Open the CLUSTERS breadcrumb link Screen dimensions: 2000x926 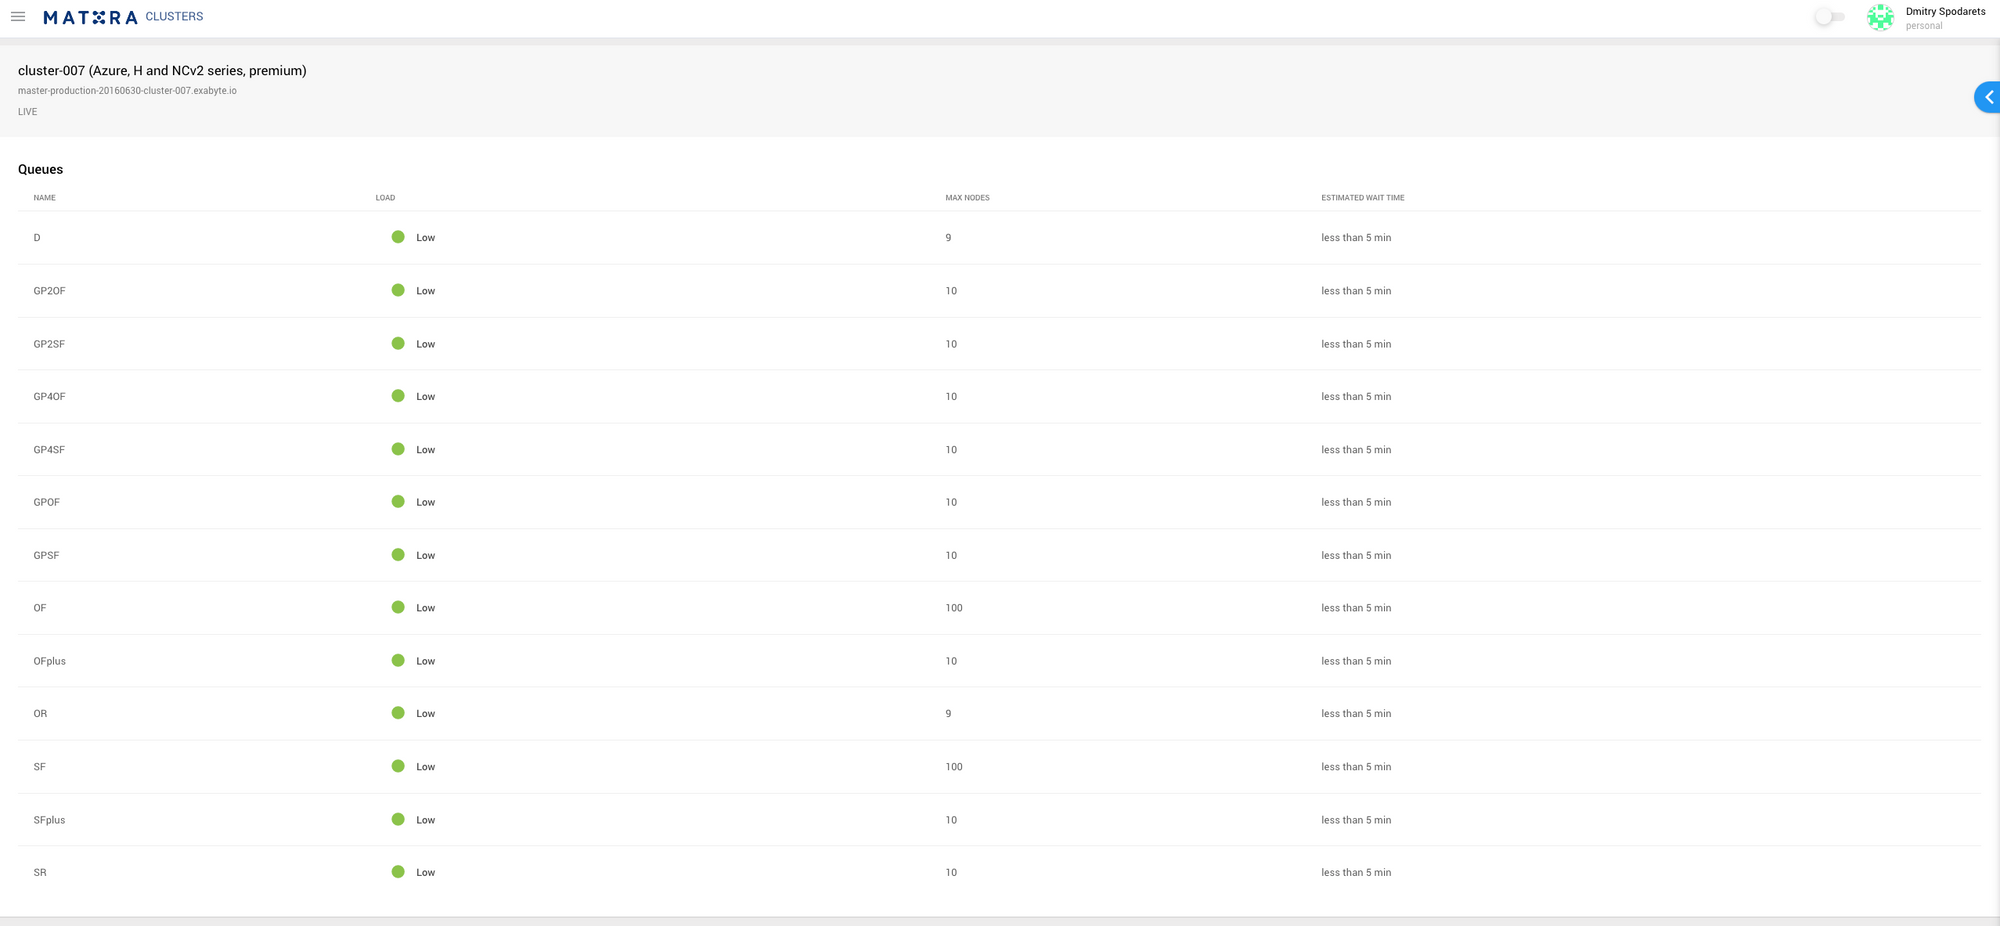tap(174, 17)
